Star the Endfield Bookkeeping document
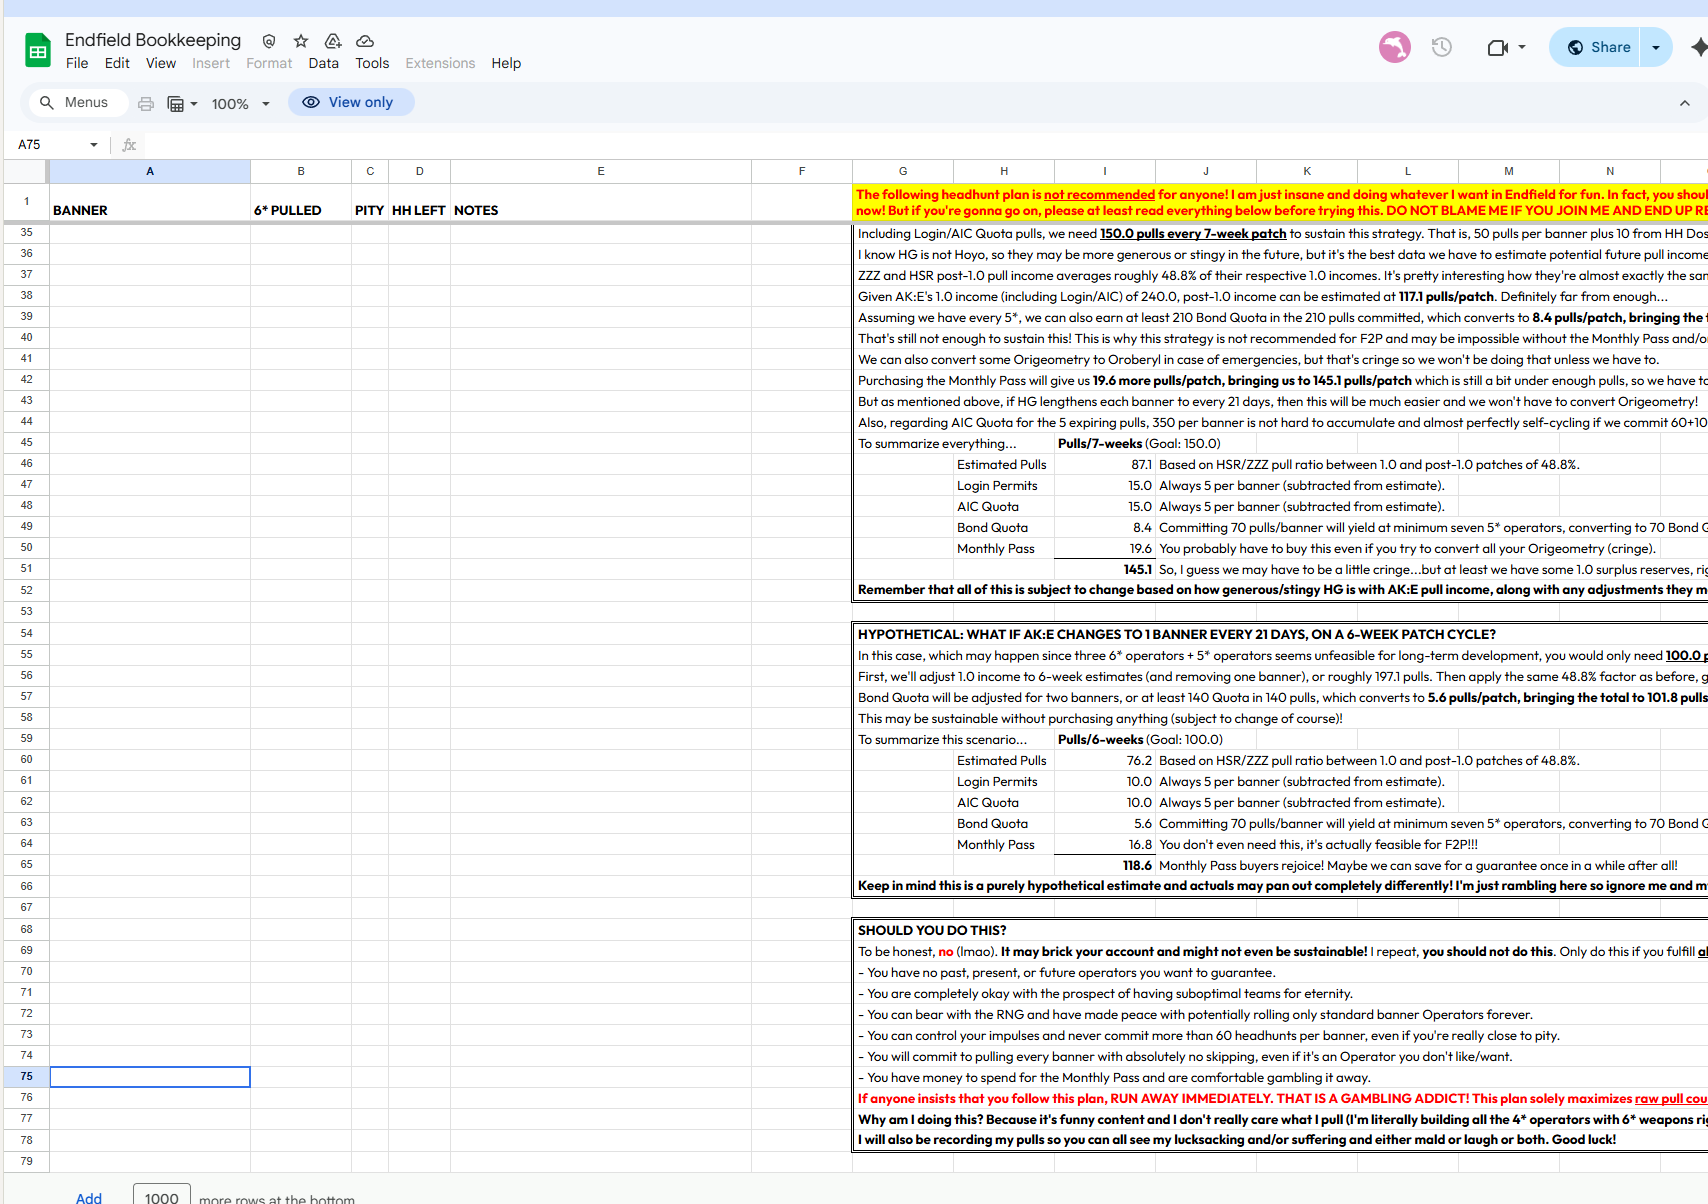Viewport: 1708px width, 1204px height. pos(300,40)
